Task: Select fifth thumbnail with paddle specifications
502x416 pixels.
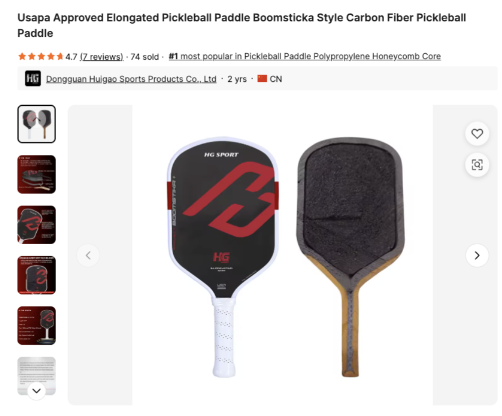Action: tap(37, 325)
